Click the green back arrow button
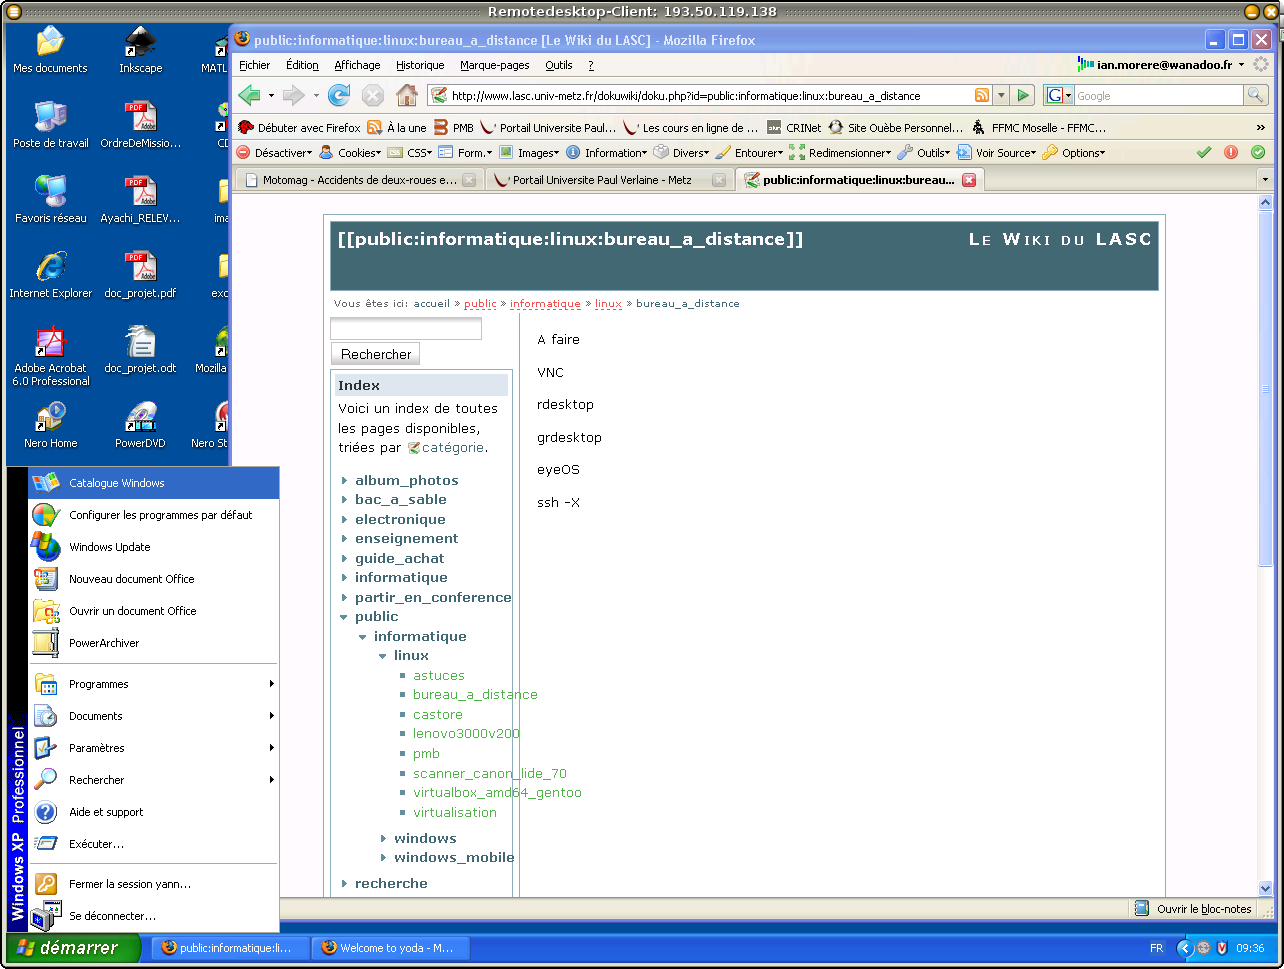The width and height of the screenshot is (1284, 969). (249, 95)
